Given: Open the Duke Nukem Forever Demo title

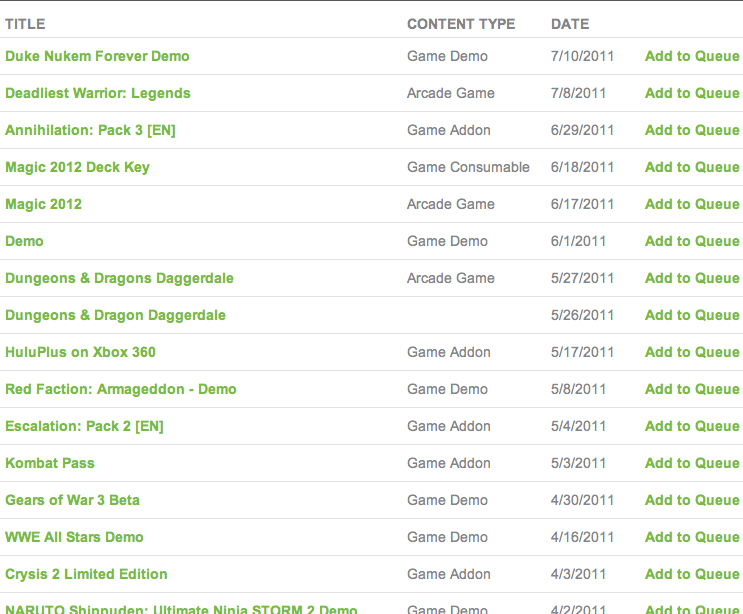Looking at the screenshot, I should tap(97, 56).
